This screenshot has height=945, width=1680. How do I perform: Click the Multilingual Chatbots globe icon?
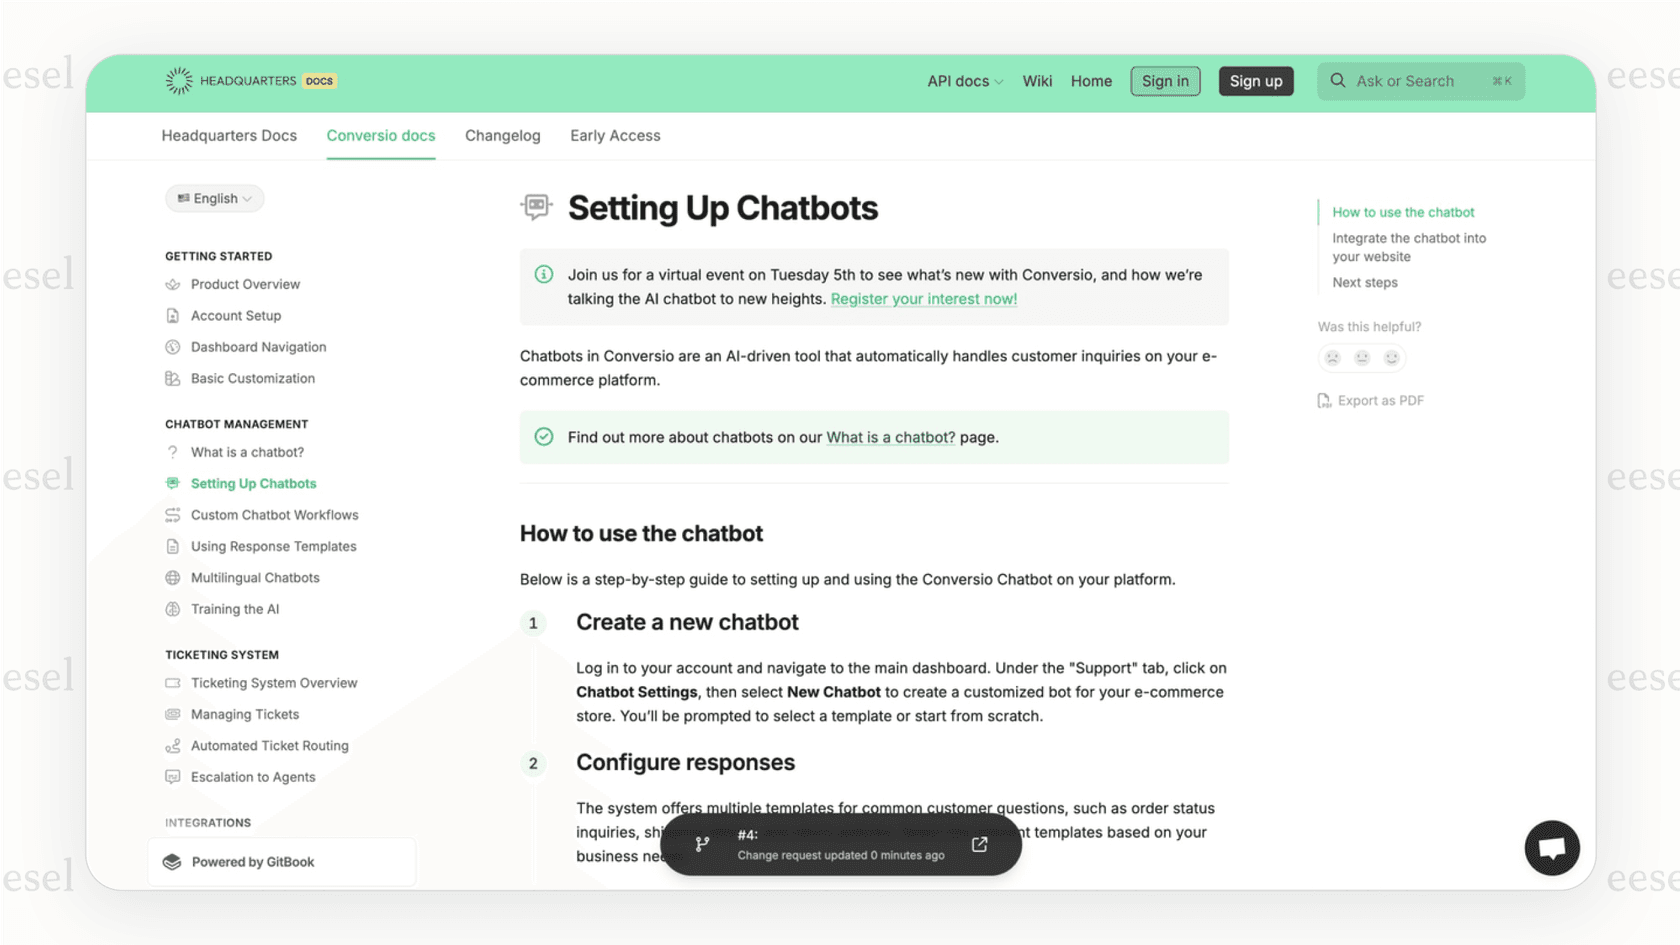pos(172,577)
